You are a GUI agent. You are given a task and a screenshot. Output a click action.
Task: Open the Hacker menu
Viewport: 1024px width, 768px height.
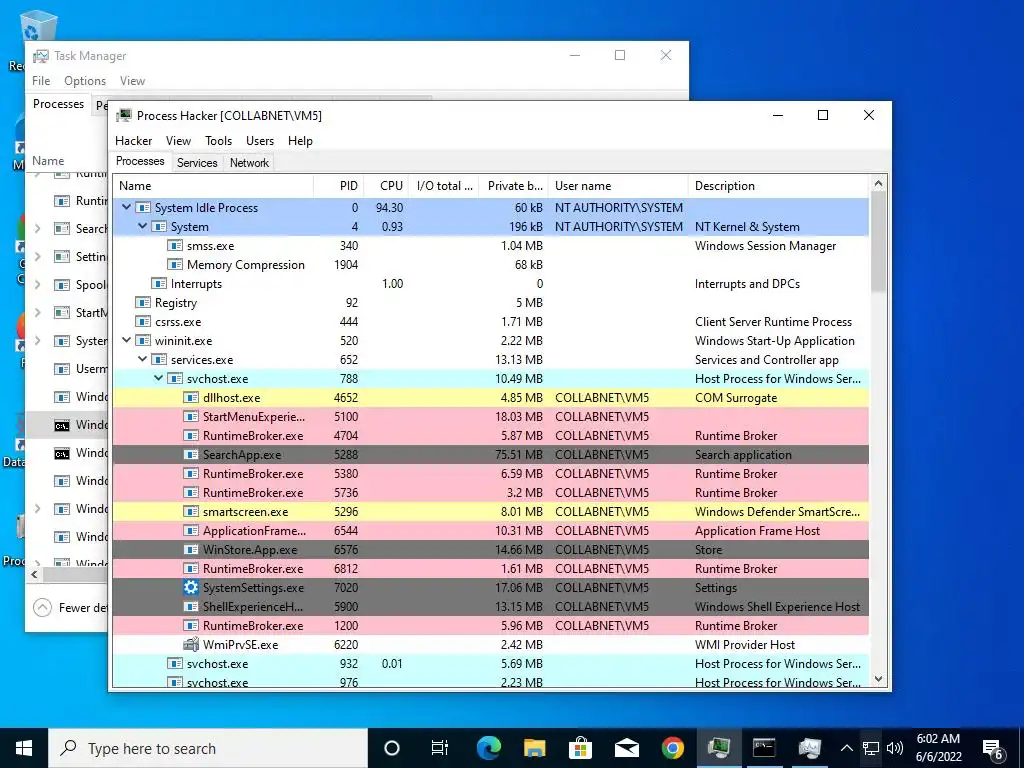[x=133, y=141]
